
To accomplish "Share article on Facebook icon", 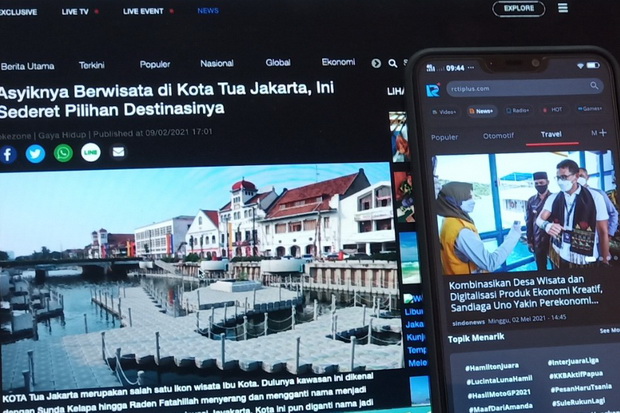I will click(x=8, y=154).
